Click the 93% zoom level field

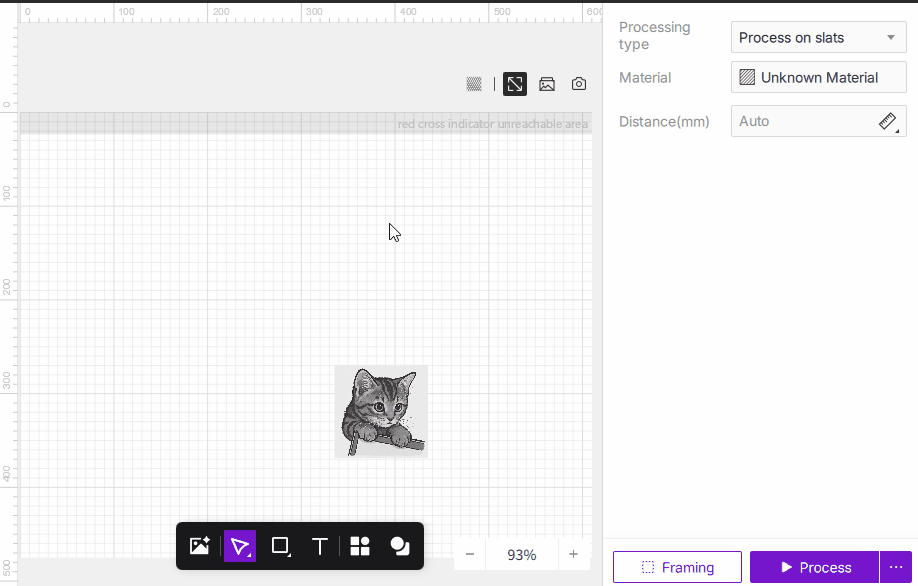[x=521, y=554]
